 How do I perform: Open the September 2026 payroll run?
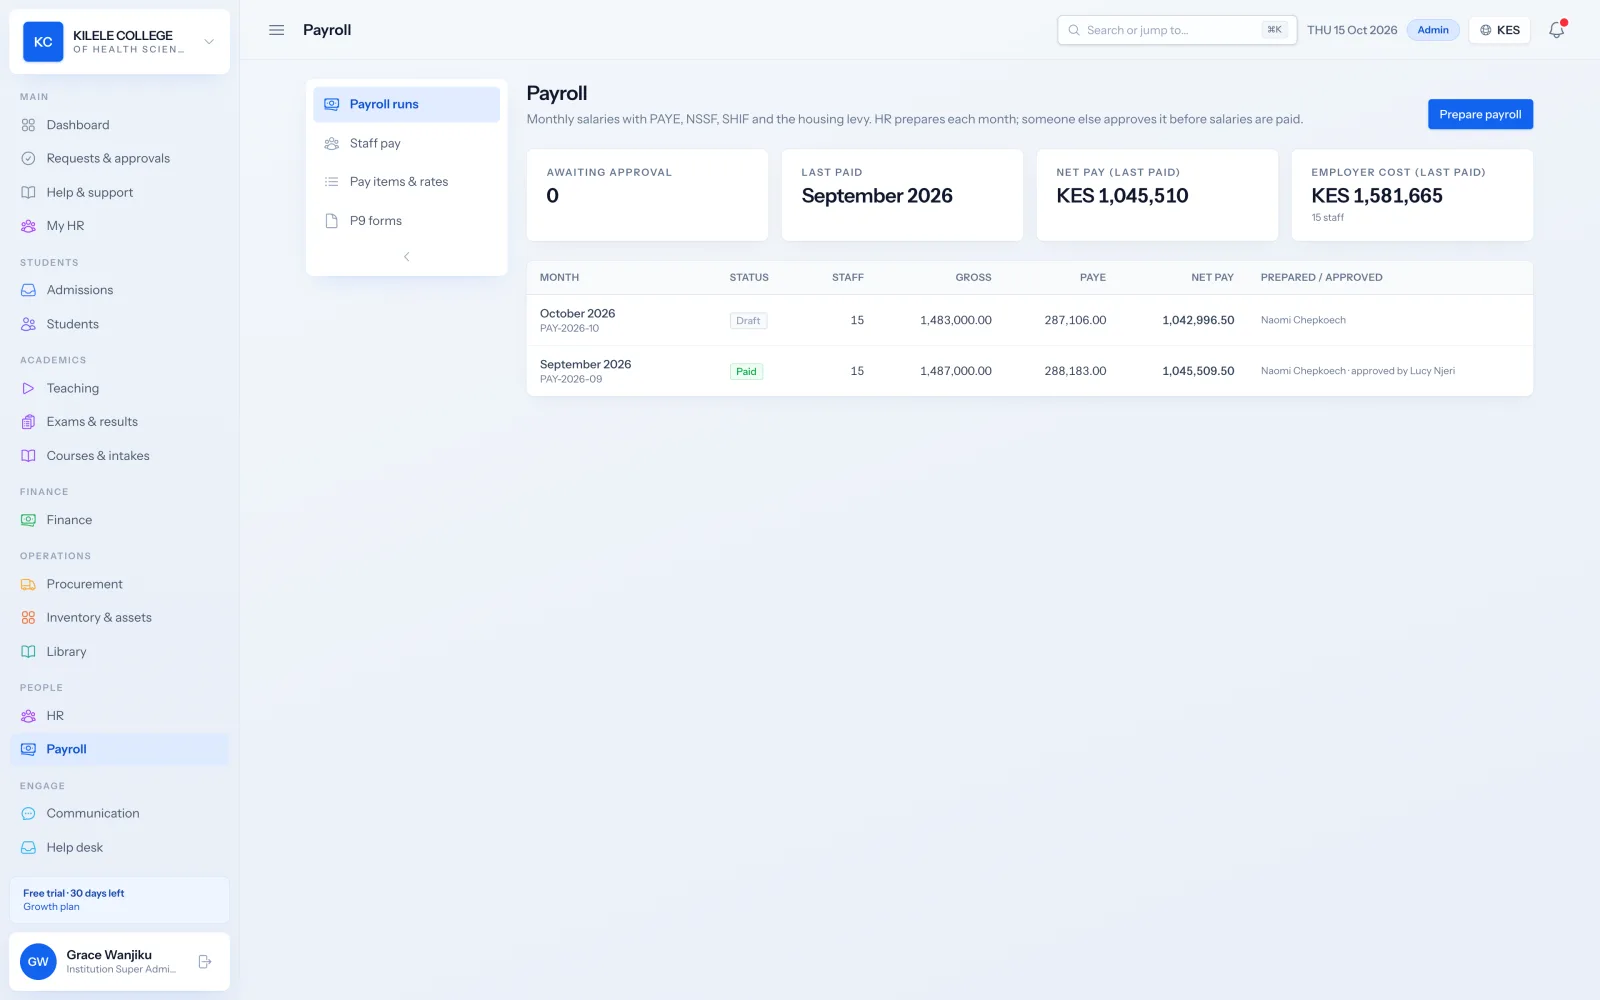[1029, 371]
